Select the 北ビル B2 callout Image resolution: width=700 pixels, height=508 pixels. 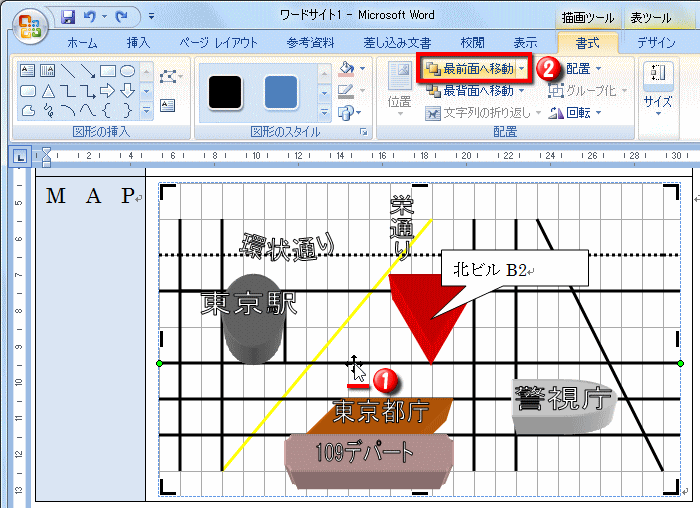tap(515, 268)
